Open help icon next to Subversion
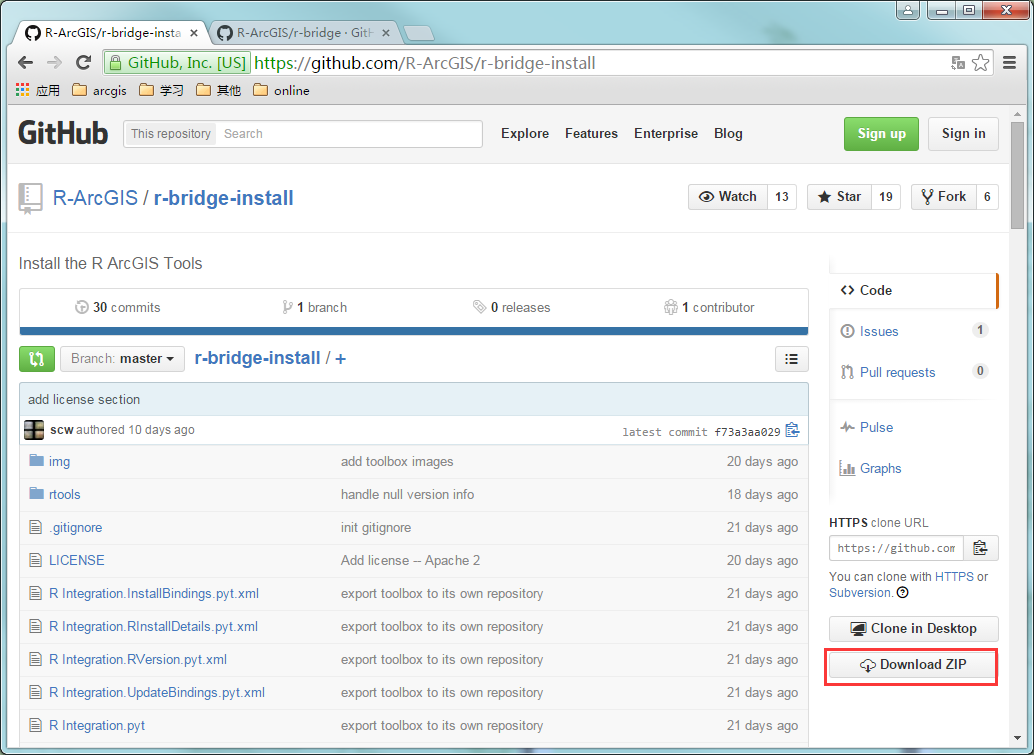Screen dimensions: 1034x755 pyautogui.click(x=903, y=592)
